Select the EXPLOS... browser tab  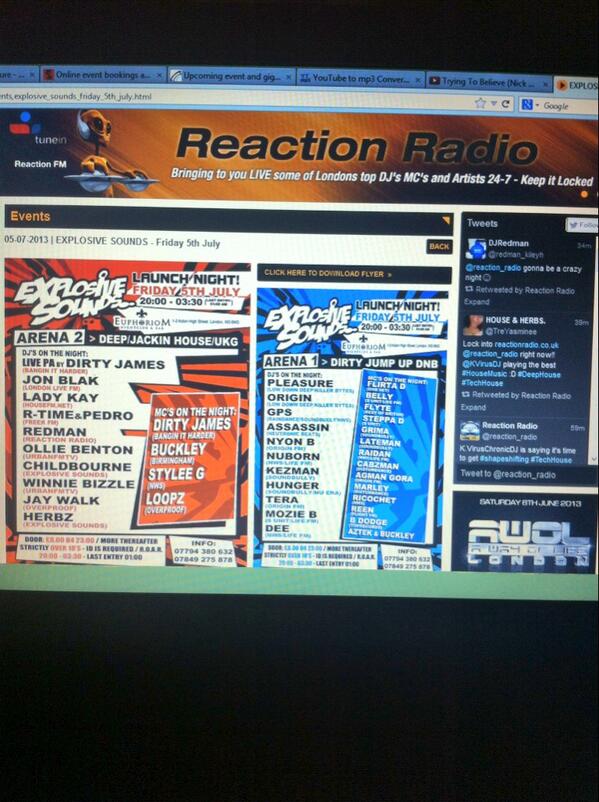pos(577,85)
